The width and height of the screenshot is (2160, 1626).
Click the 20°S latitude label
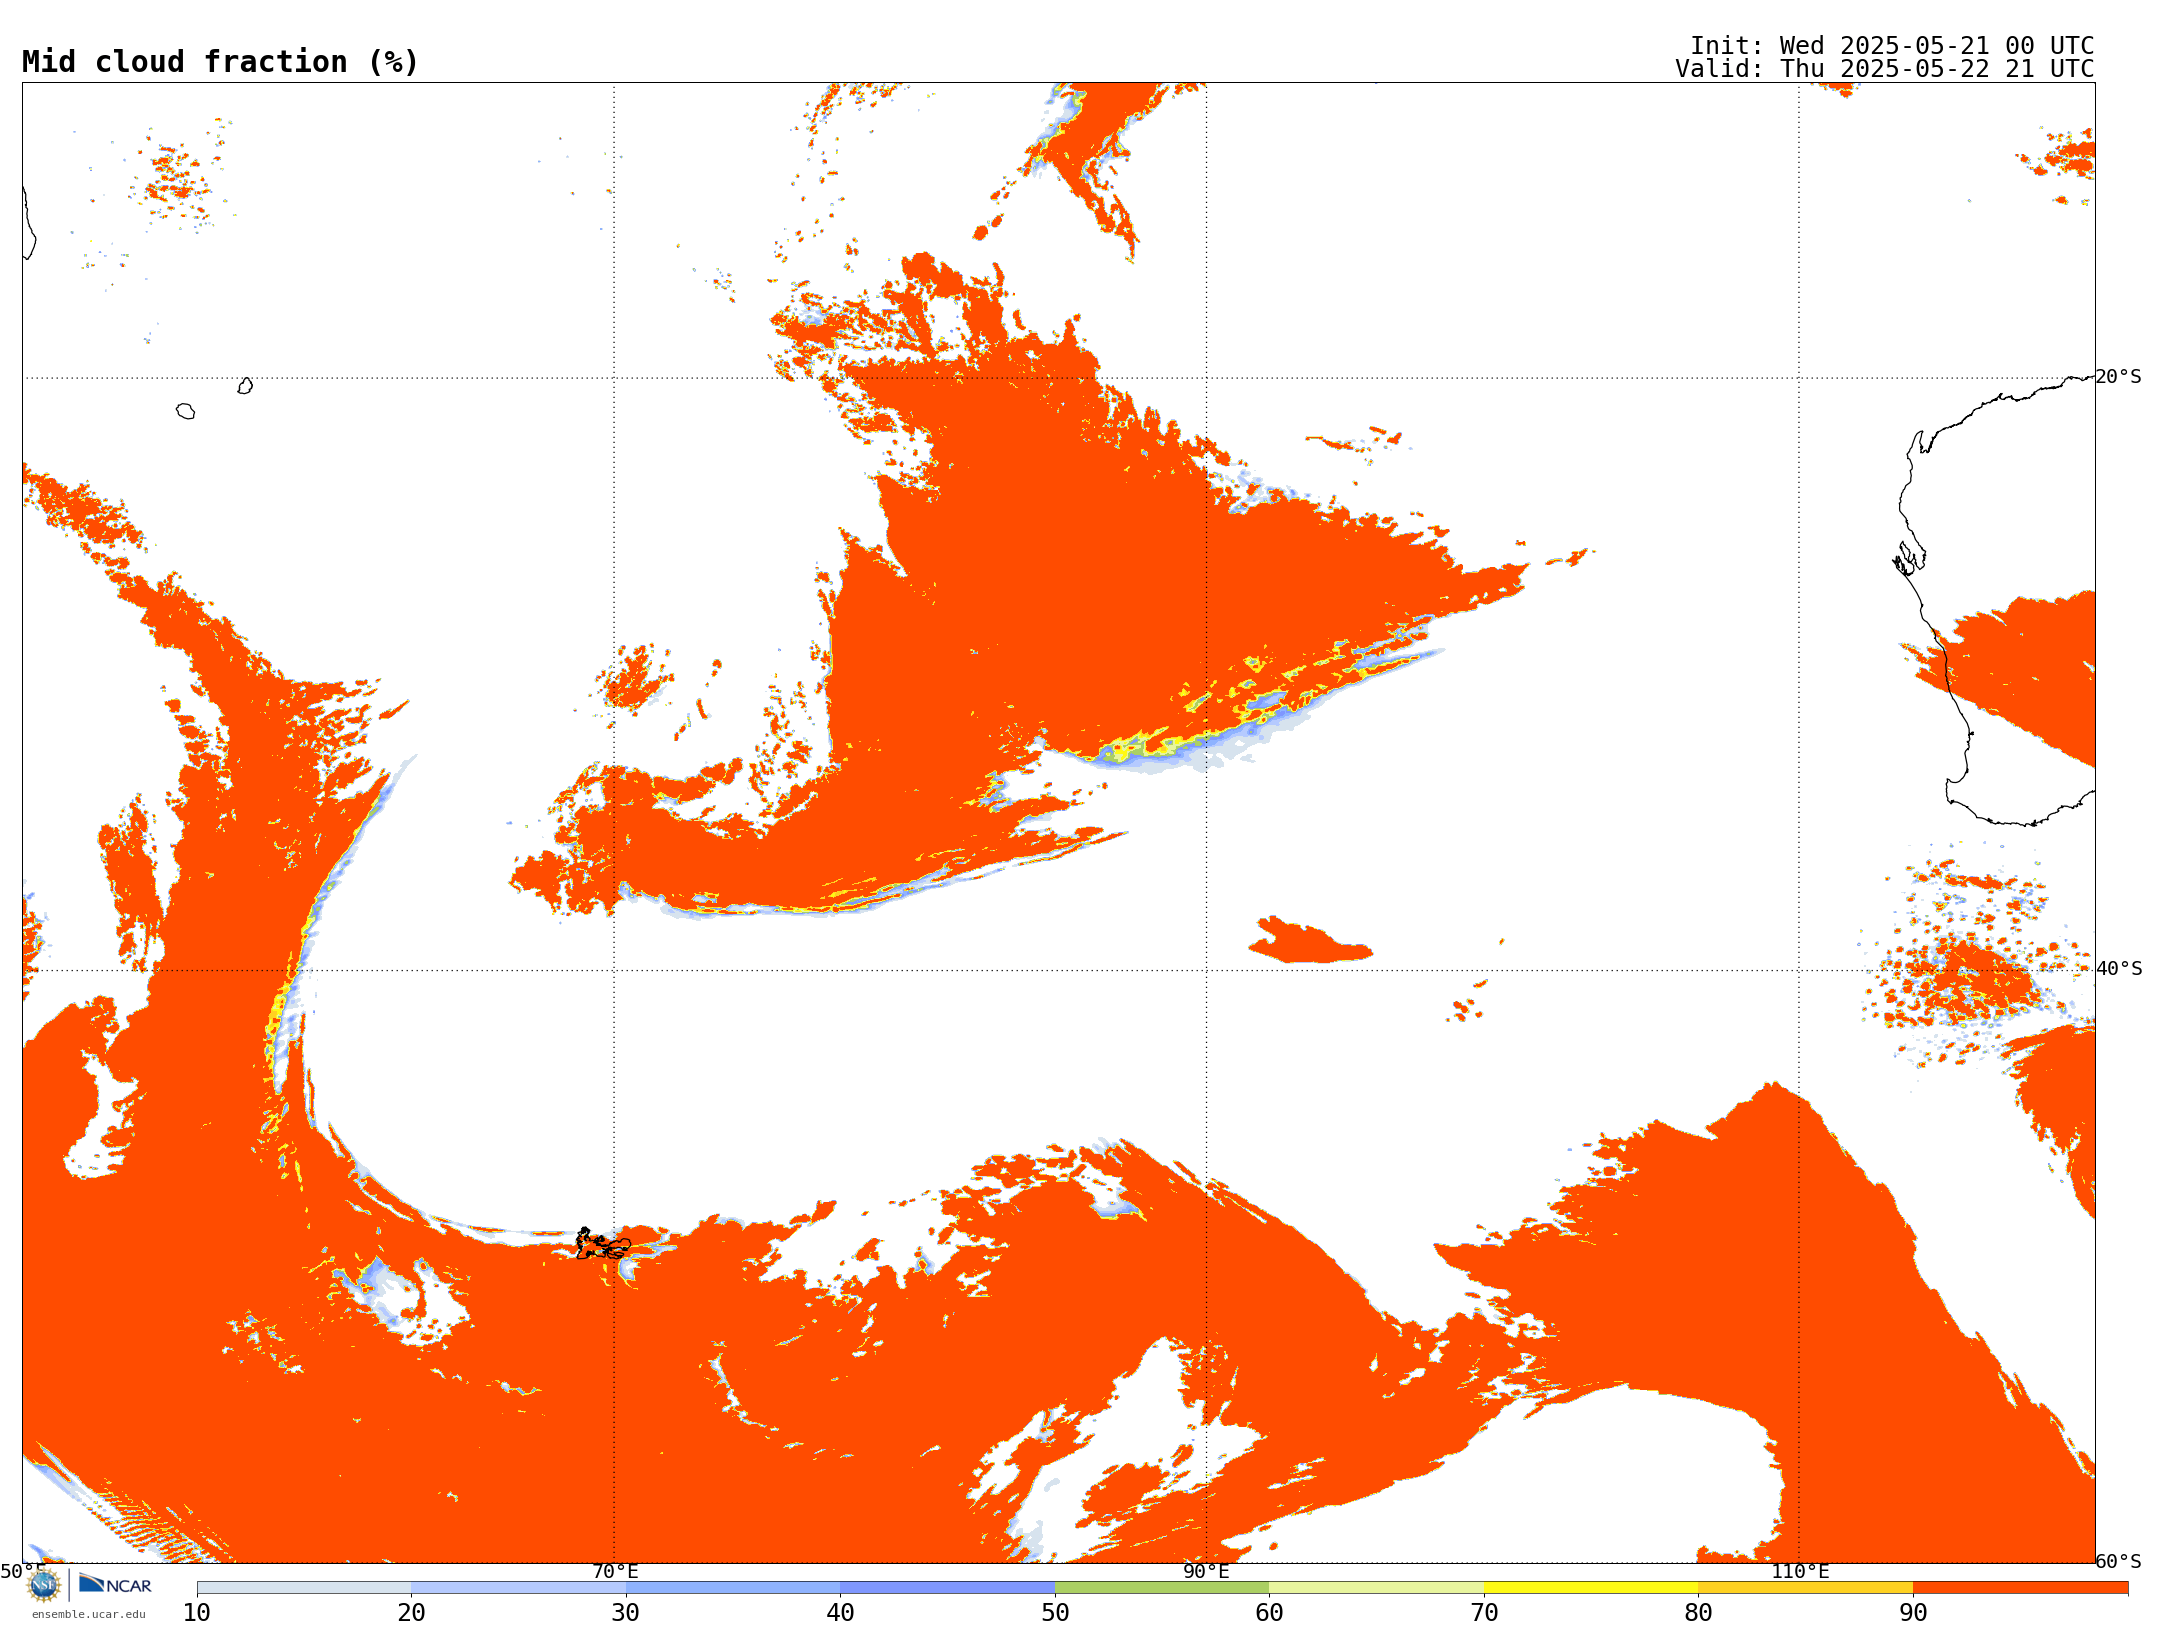coord(2119,377)
